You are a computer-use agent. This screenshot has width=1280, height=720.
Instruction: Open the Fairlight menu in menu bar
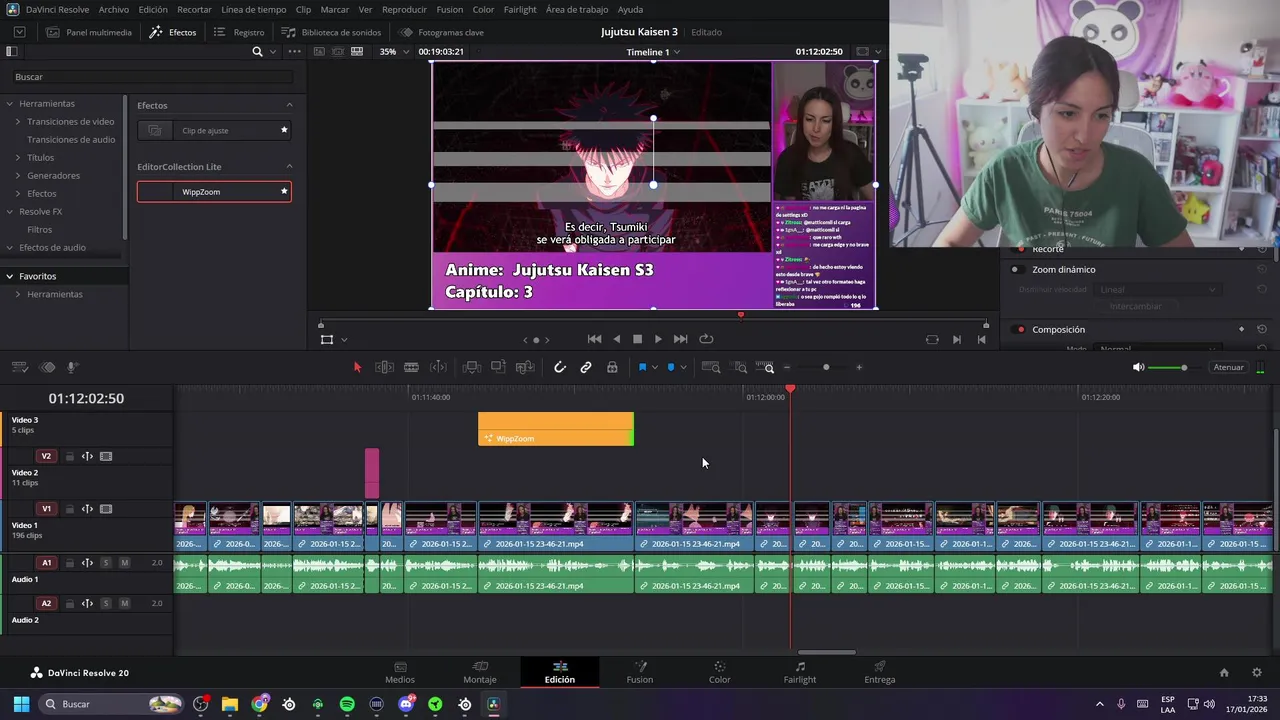point(520,9)
